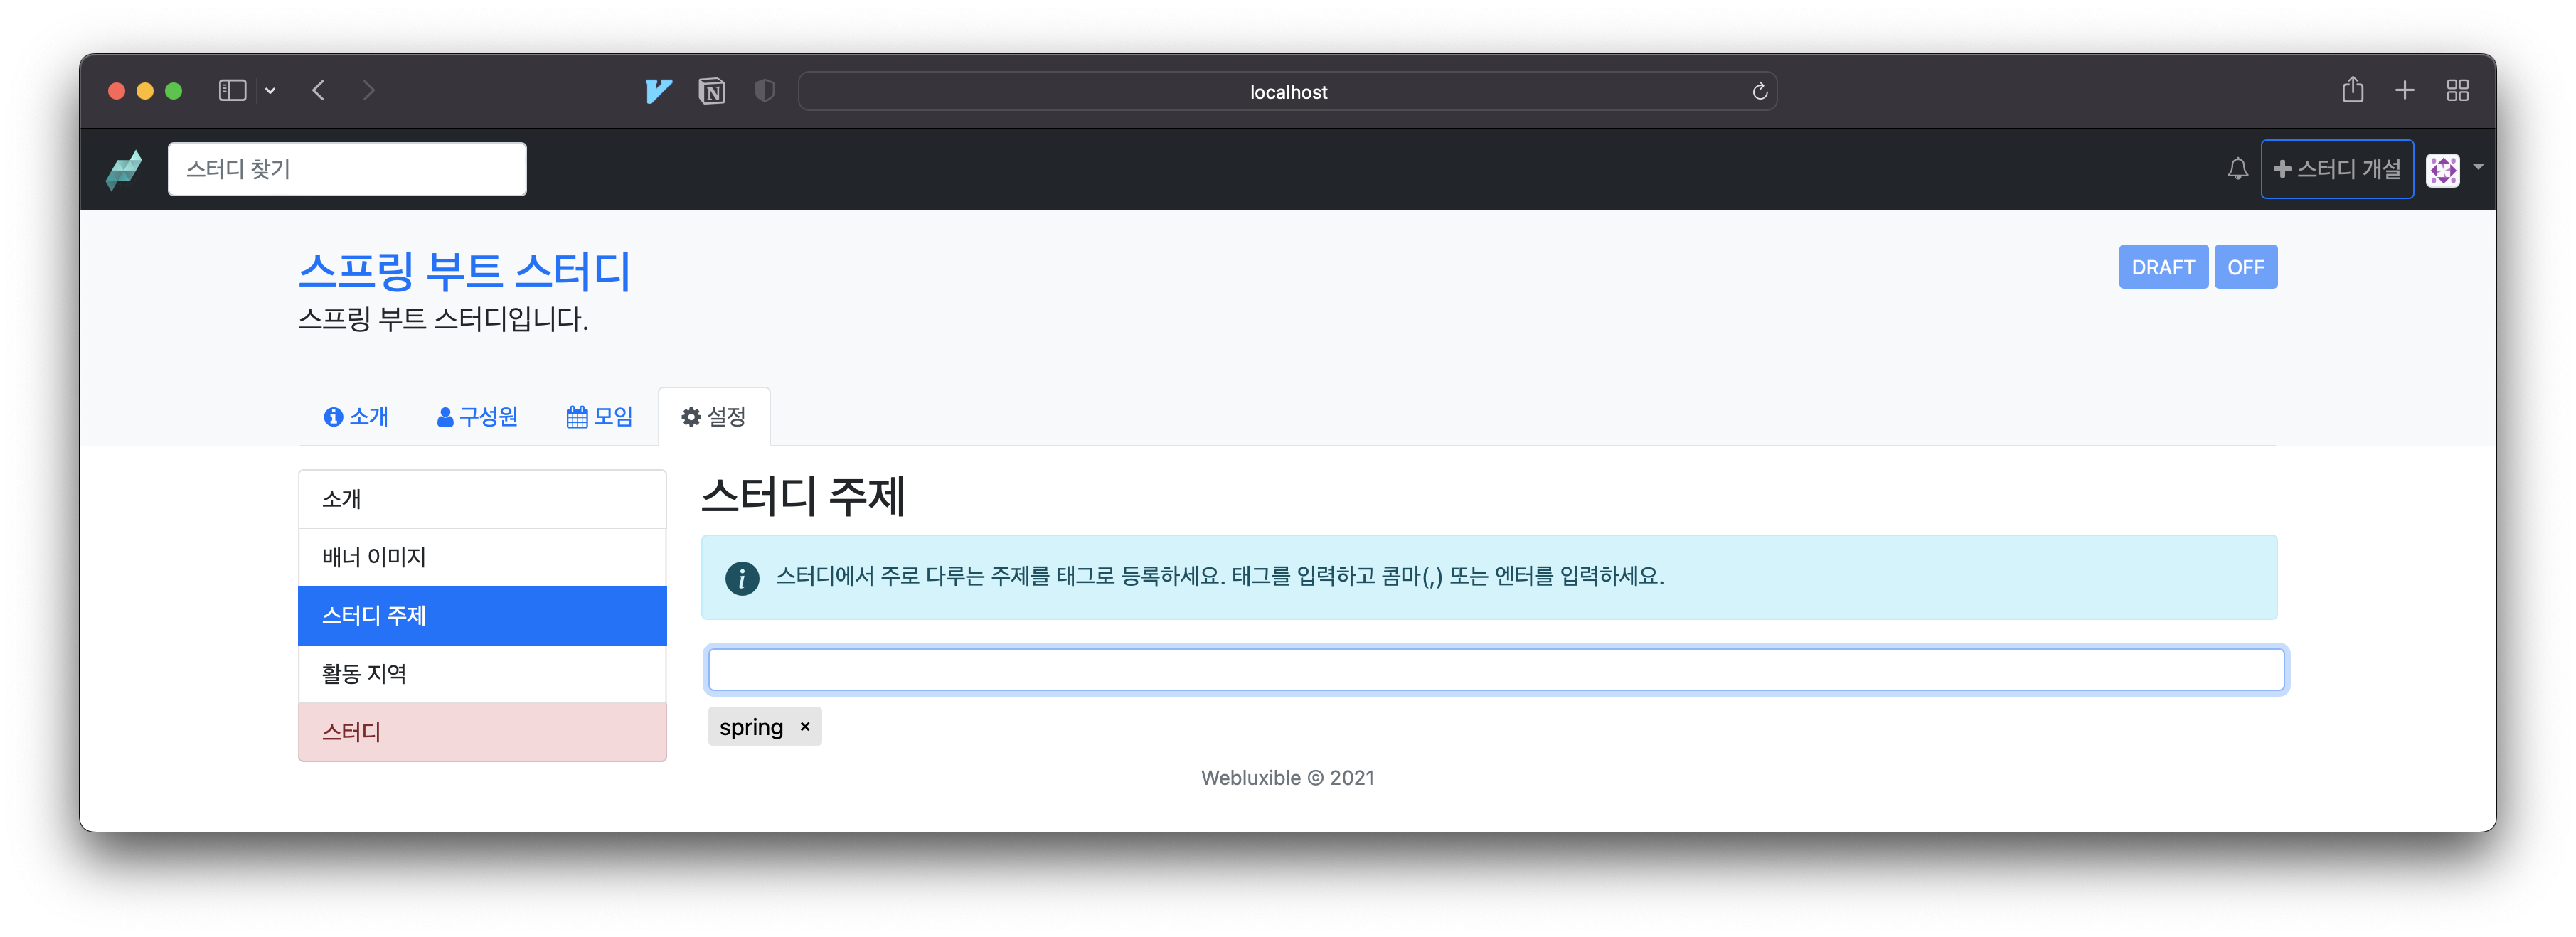Open the Notion extension icon
Image resolution: width=2576 pixels, height=937 pixels.
point(711,91)
